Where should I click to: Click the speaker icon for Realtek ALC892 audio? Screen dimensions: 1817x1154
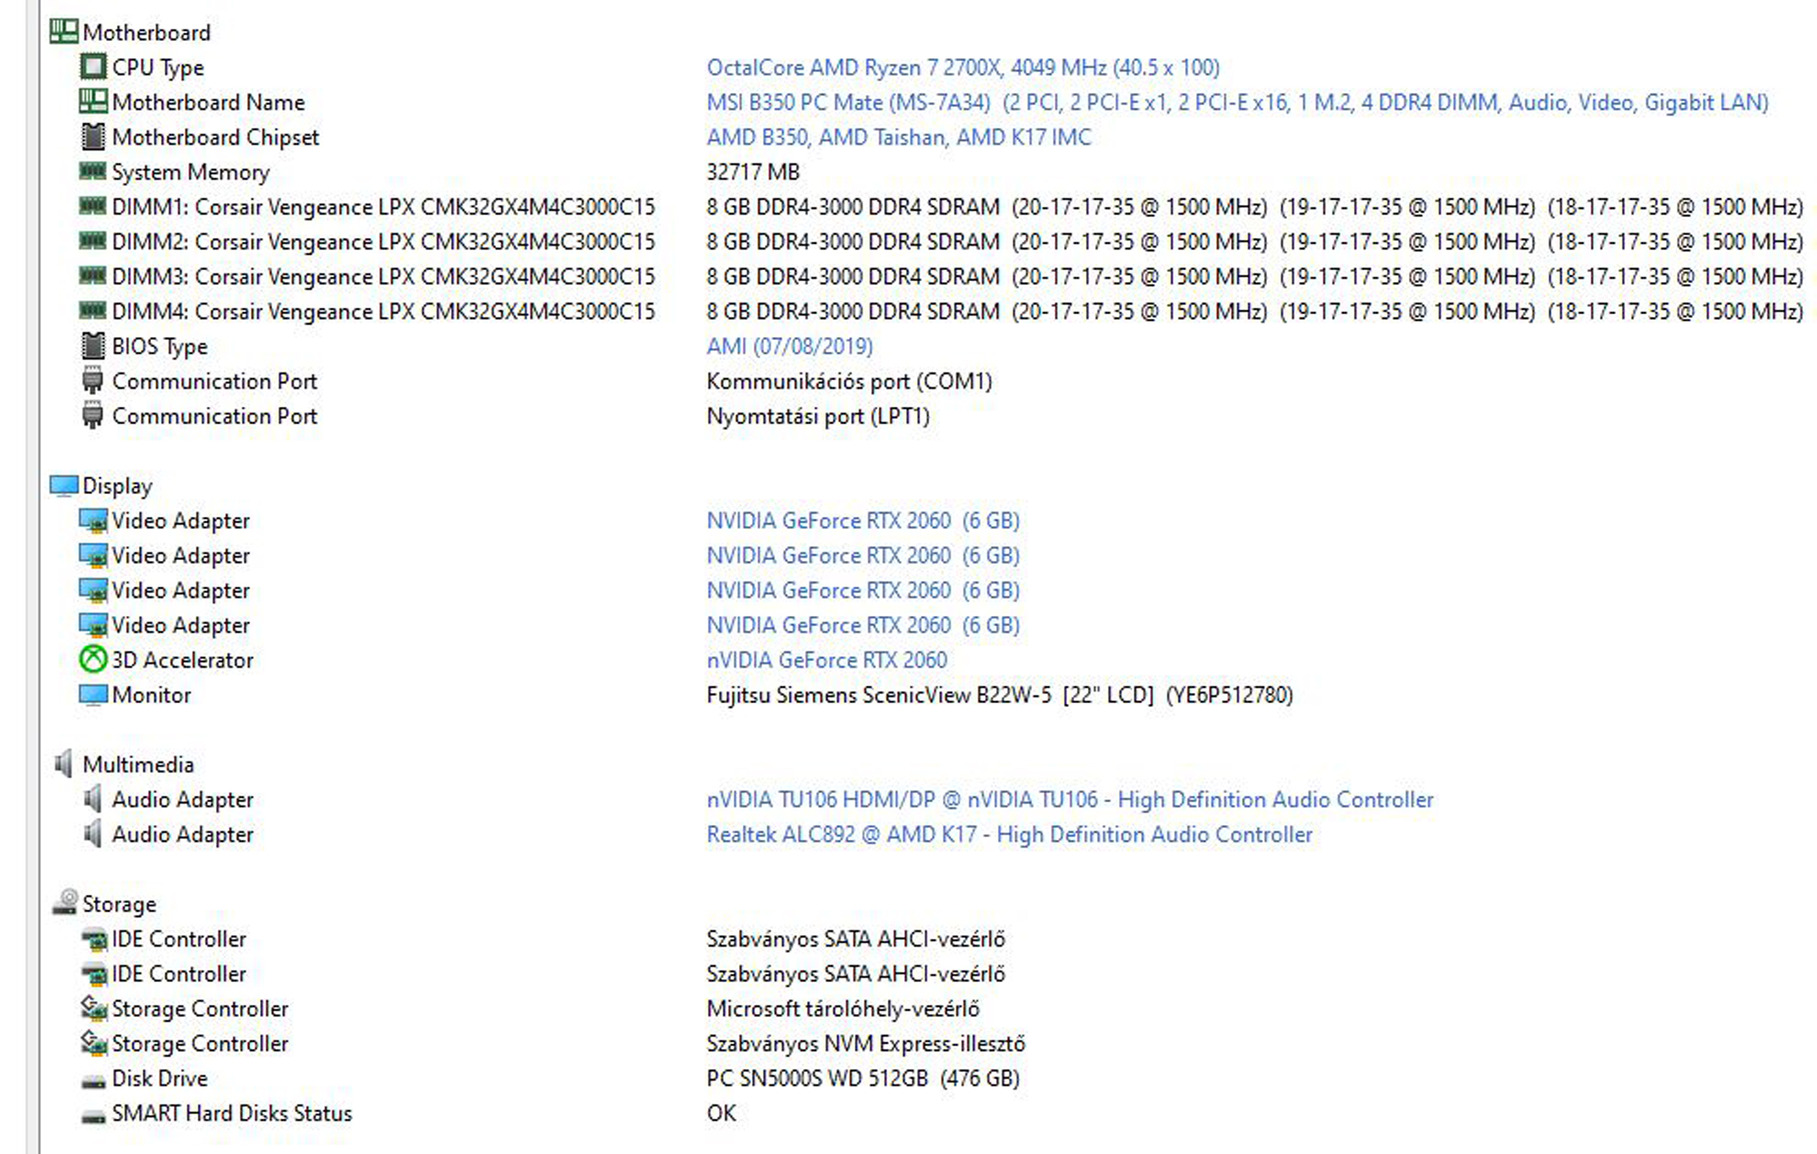pyautogui.click(x=93, y=834)
